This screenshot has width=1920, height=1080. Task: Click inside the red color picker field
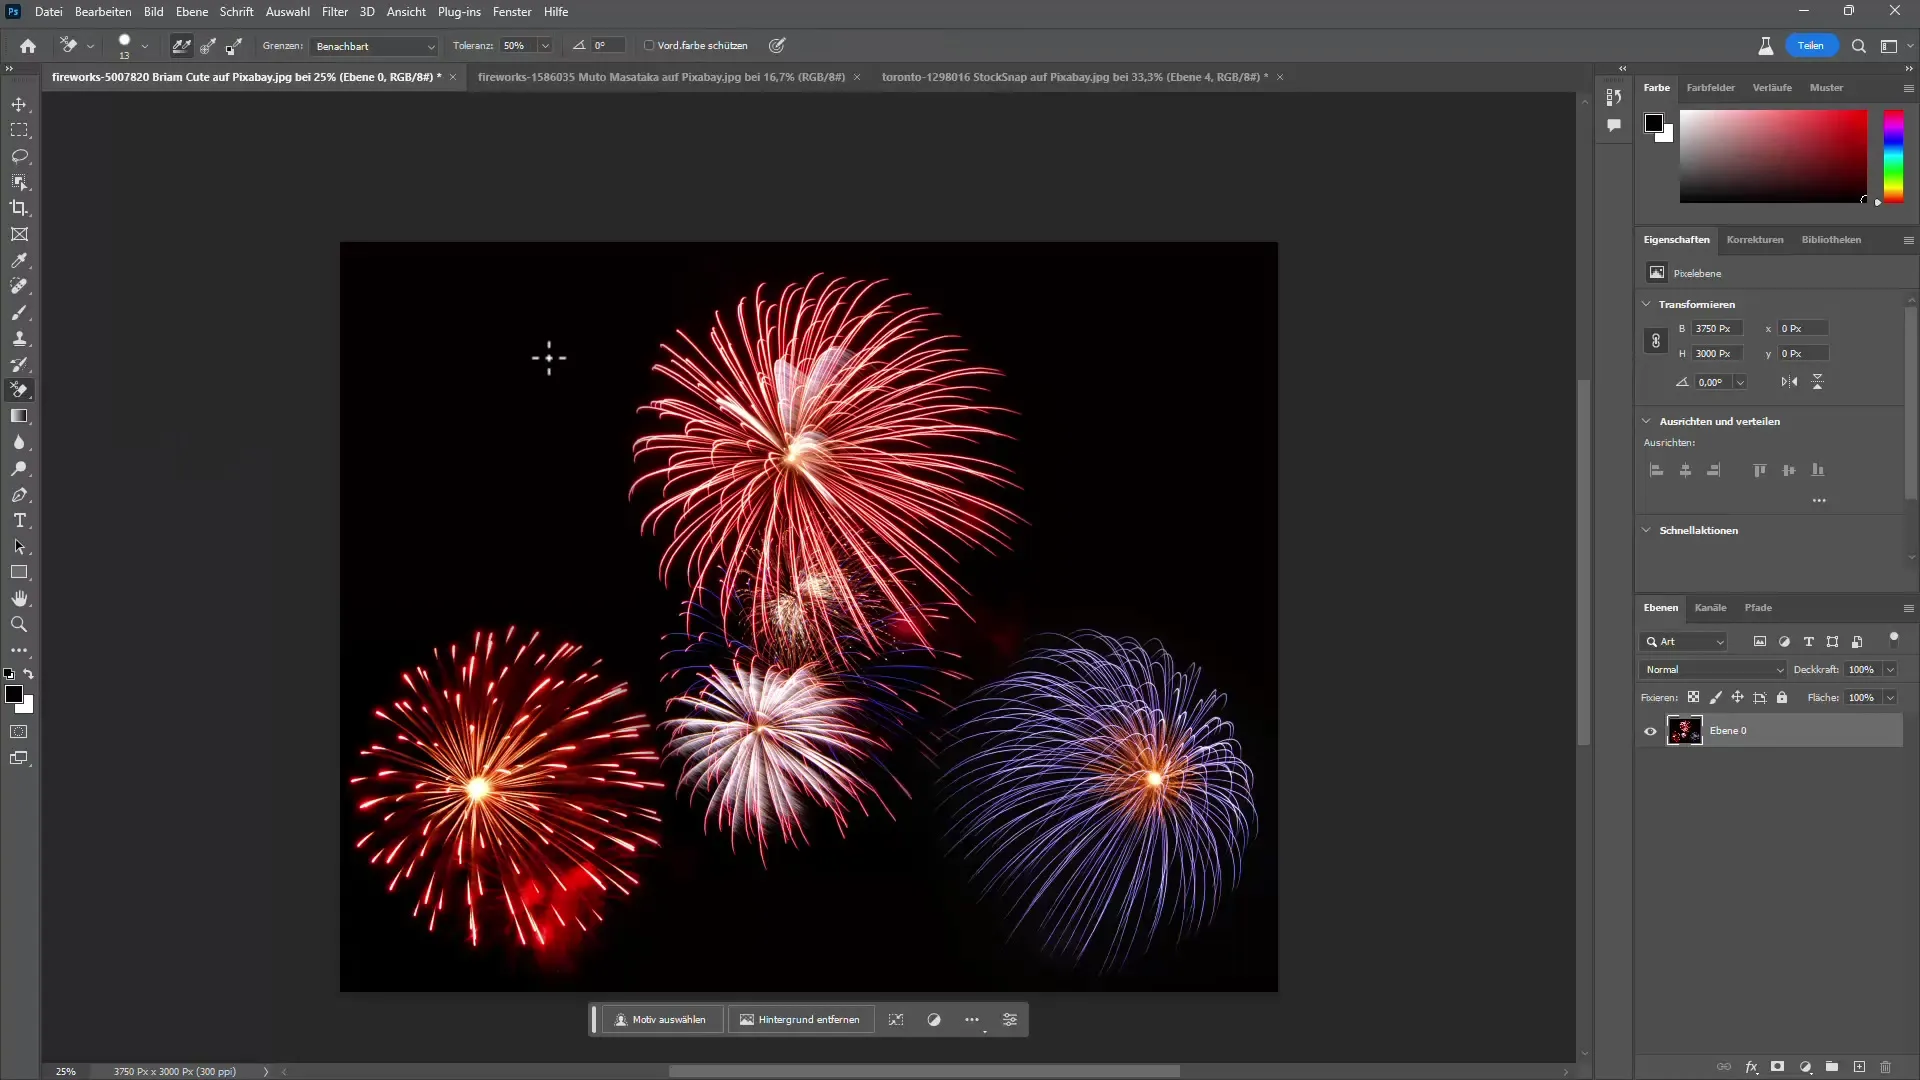[1773, 156]
